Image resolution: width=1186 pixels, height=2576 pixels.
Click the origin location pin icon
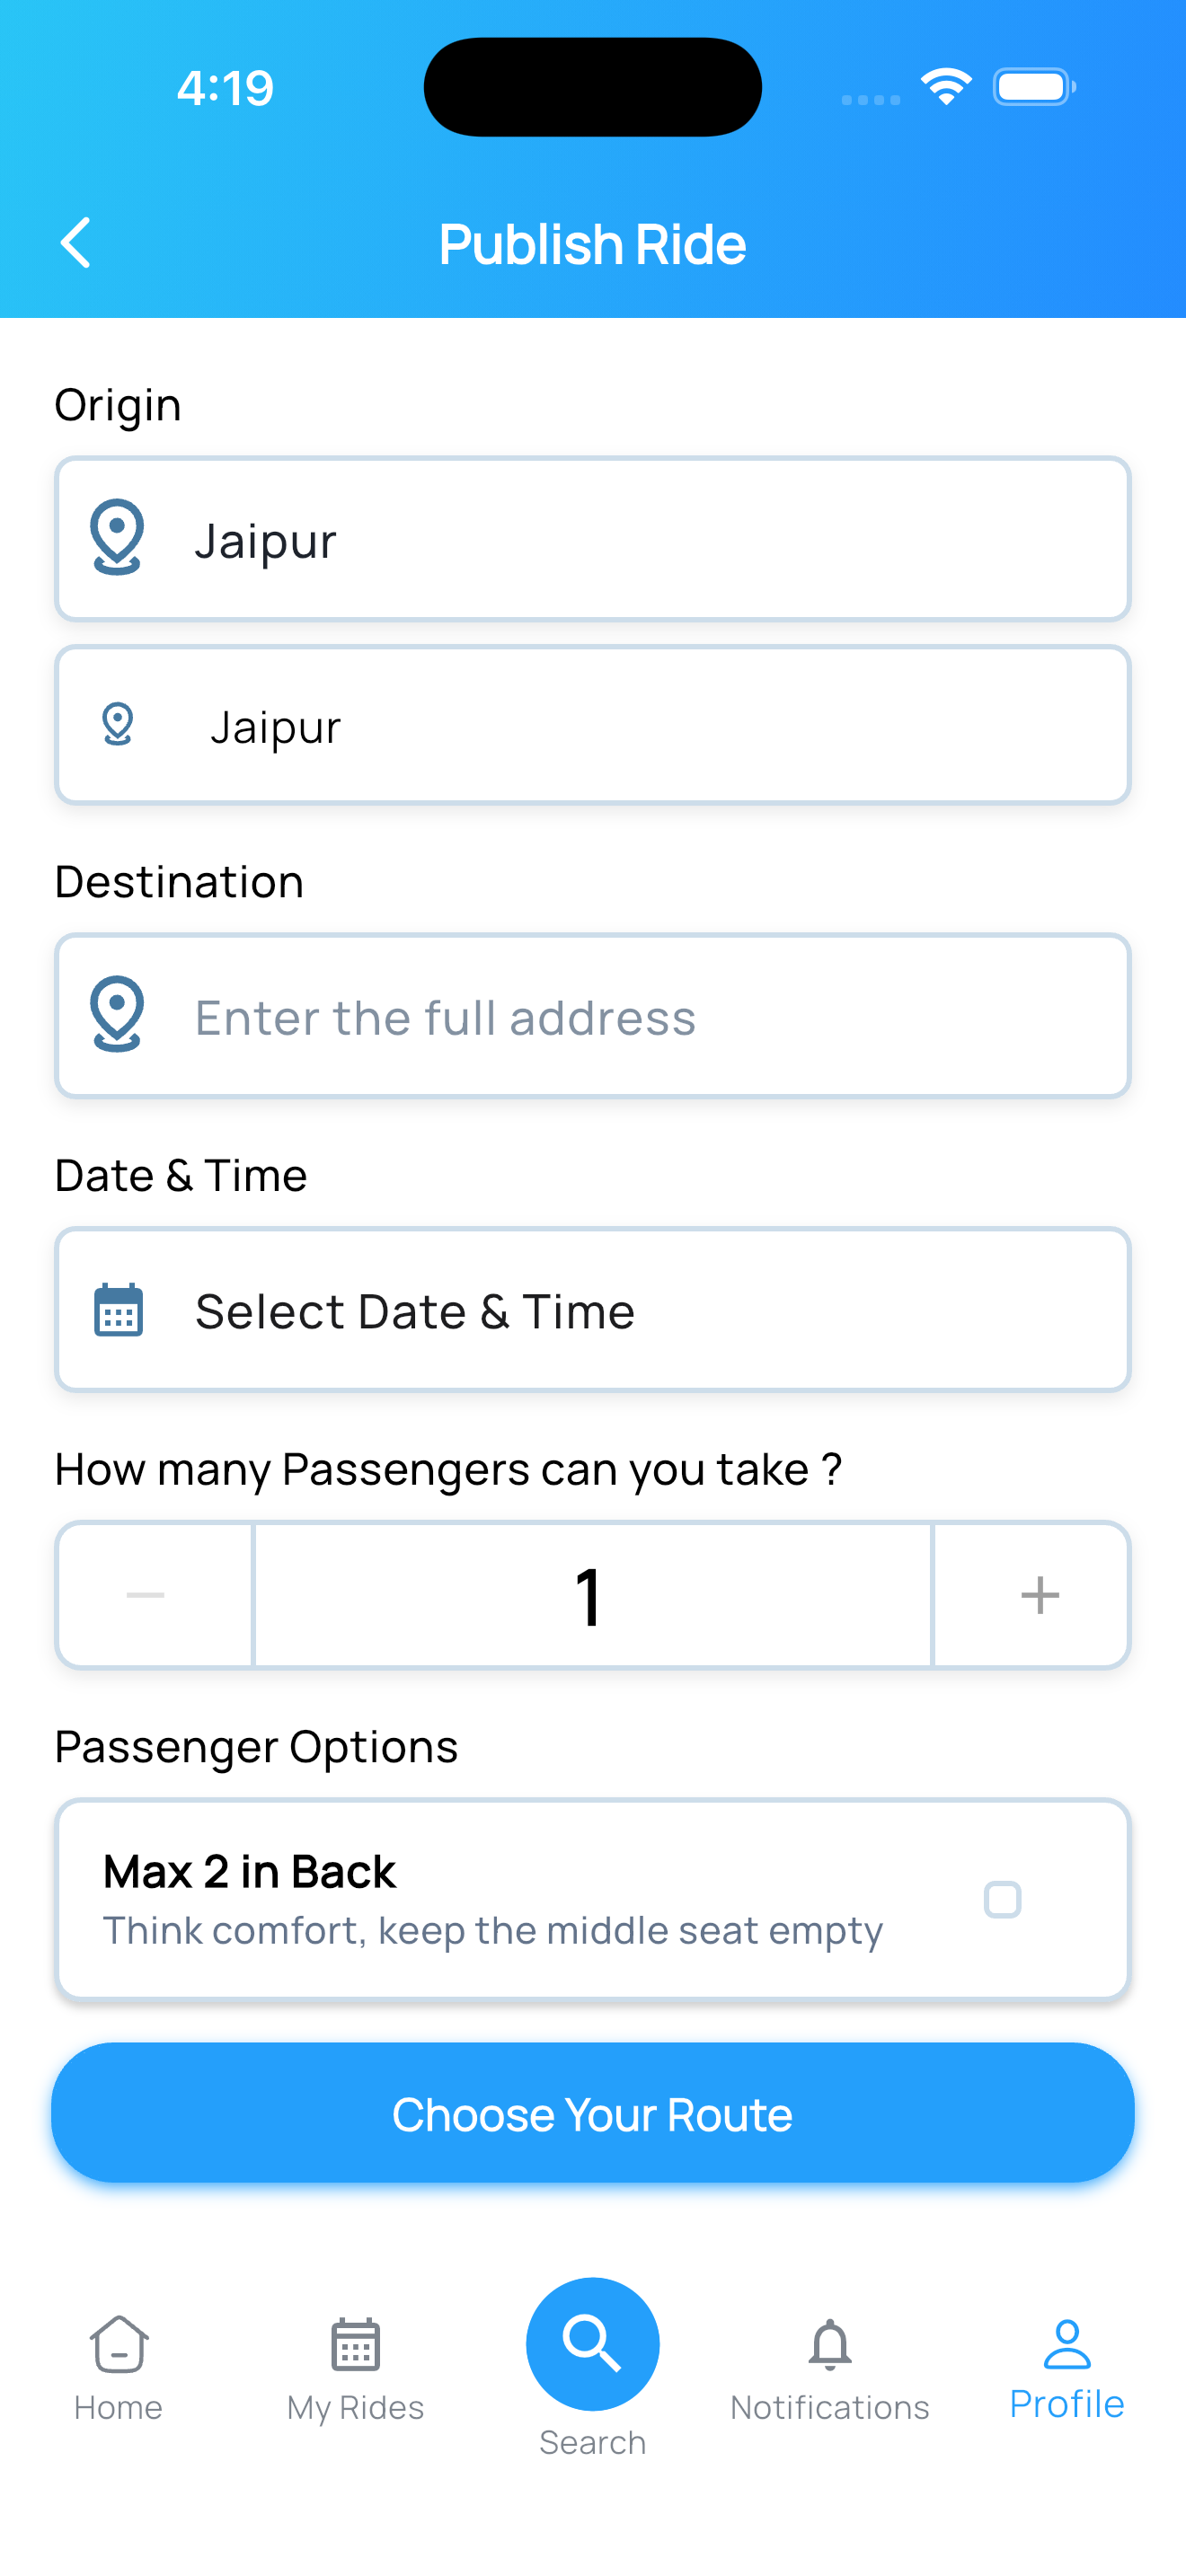[117, 538]
